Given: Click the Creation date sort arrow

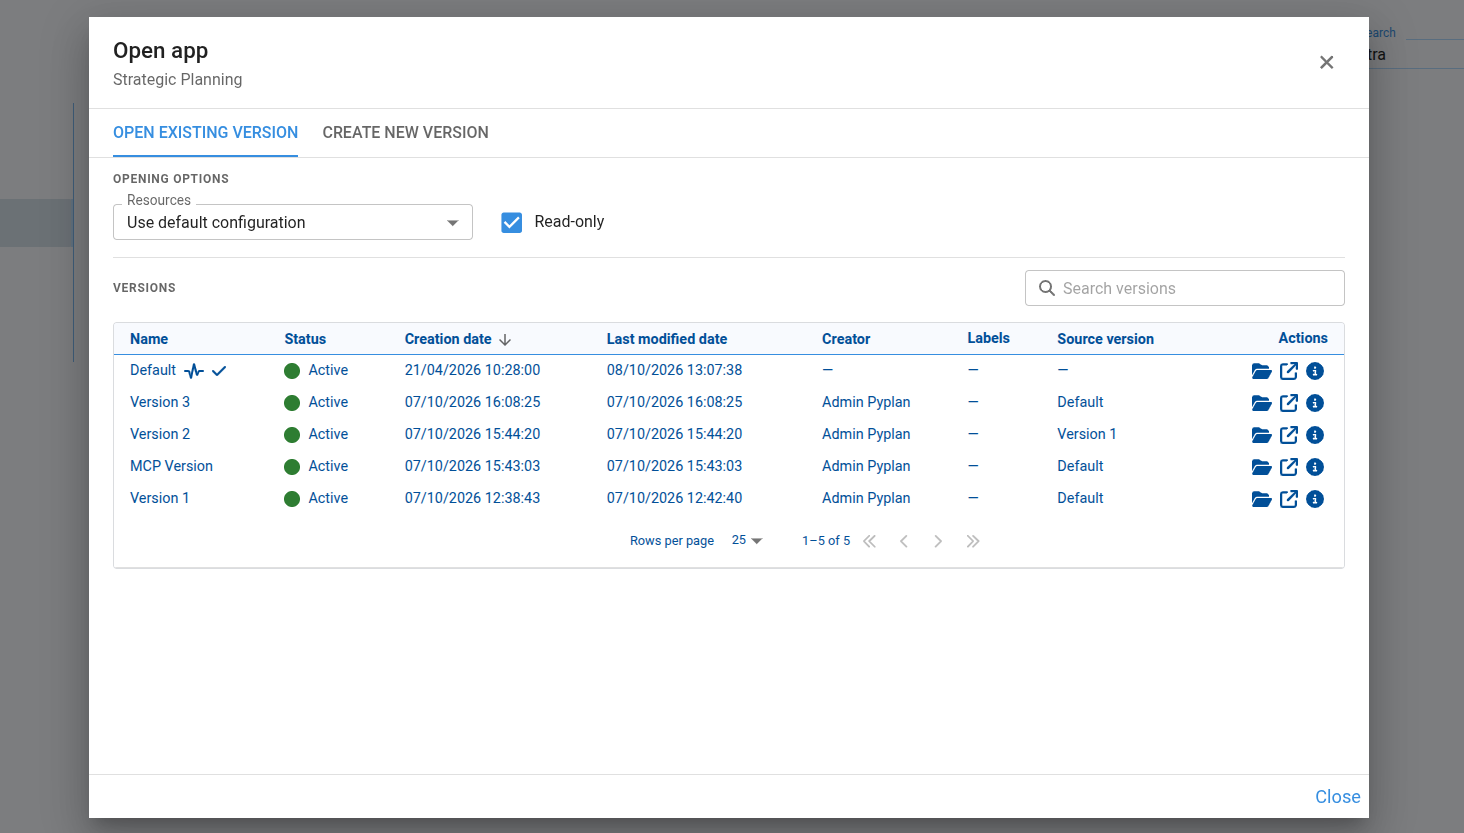Looking at the screenshot, I should 505,340.
